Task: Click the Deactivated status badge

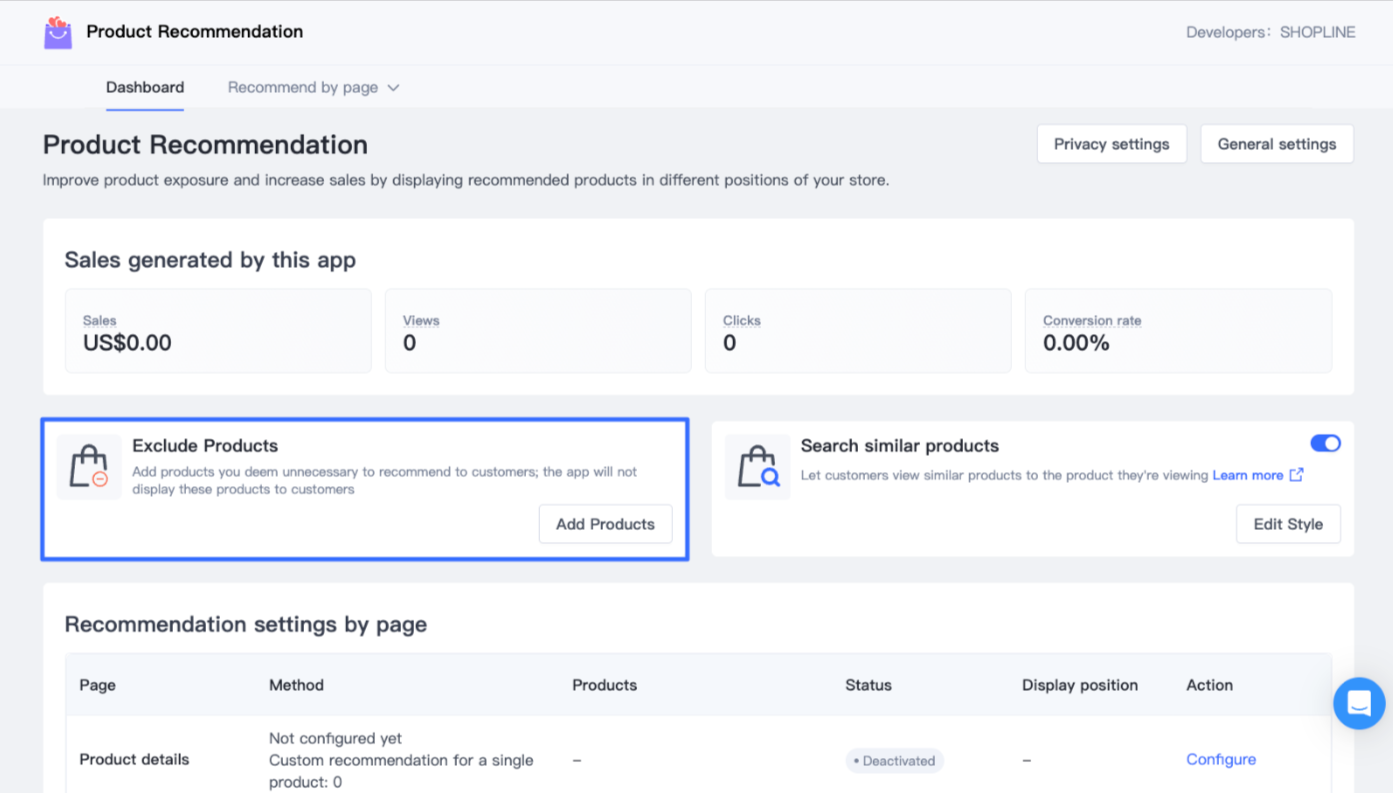Action: pos(894,761)
